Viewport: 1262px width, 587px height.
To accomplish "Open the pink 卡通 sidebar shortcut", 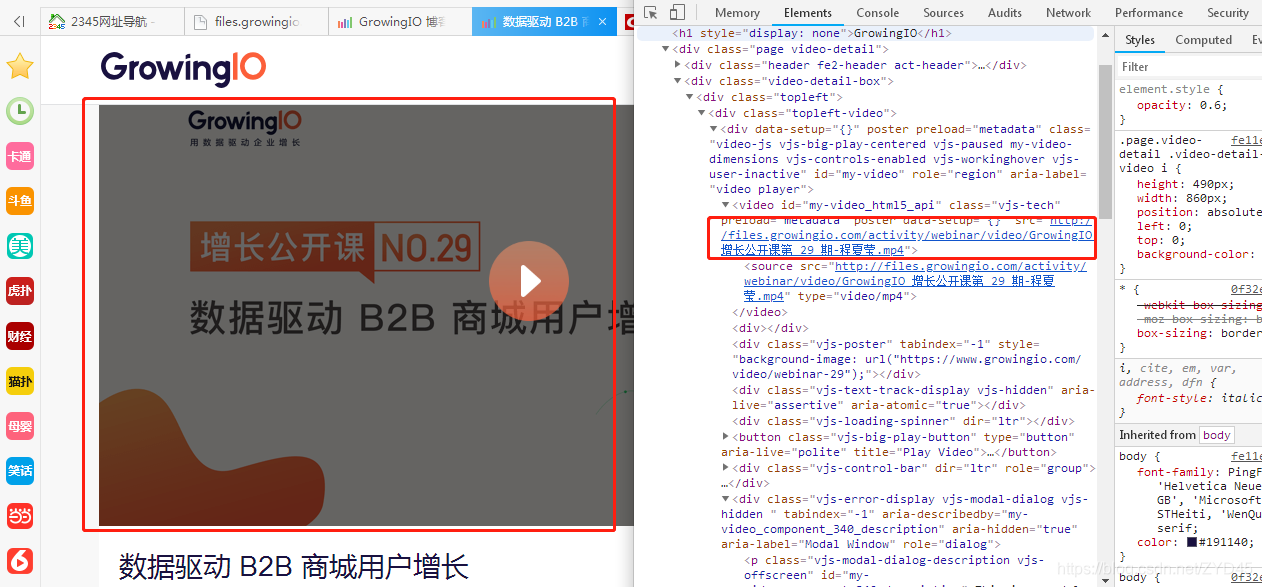I will click(x=20, y=156).
